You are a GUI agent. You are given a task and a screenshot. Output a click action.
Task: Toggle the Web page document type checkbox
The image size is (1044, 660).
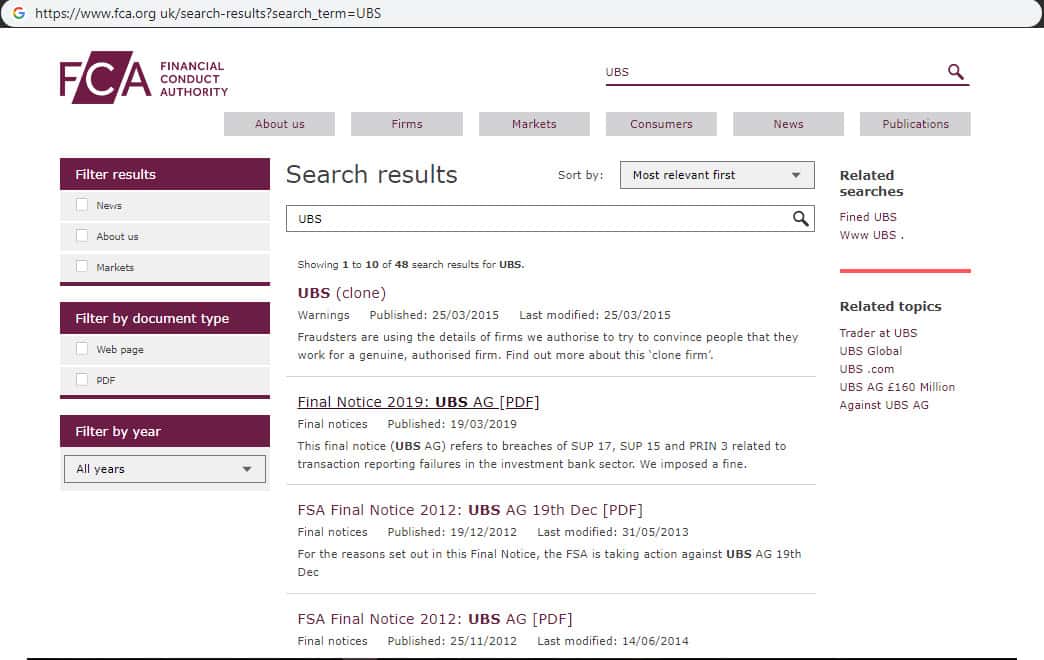coord(82,349)
